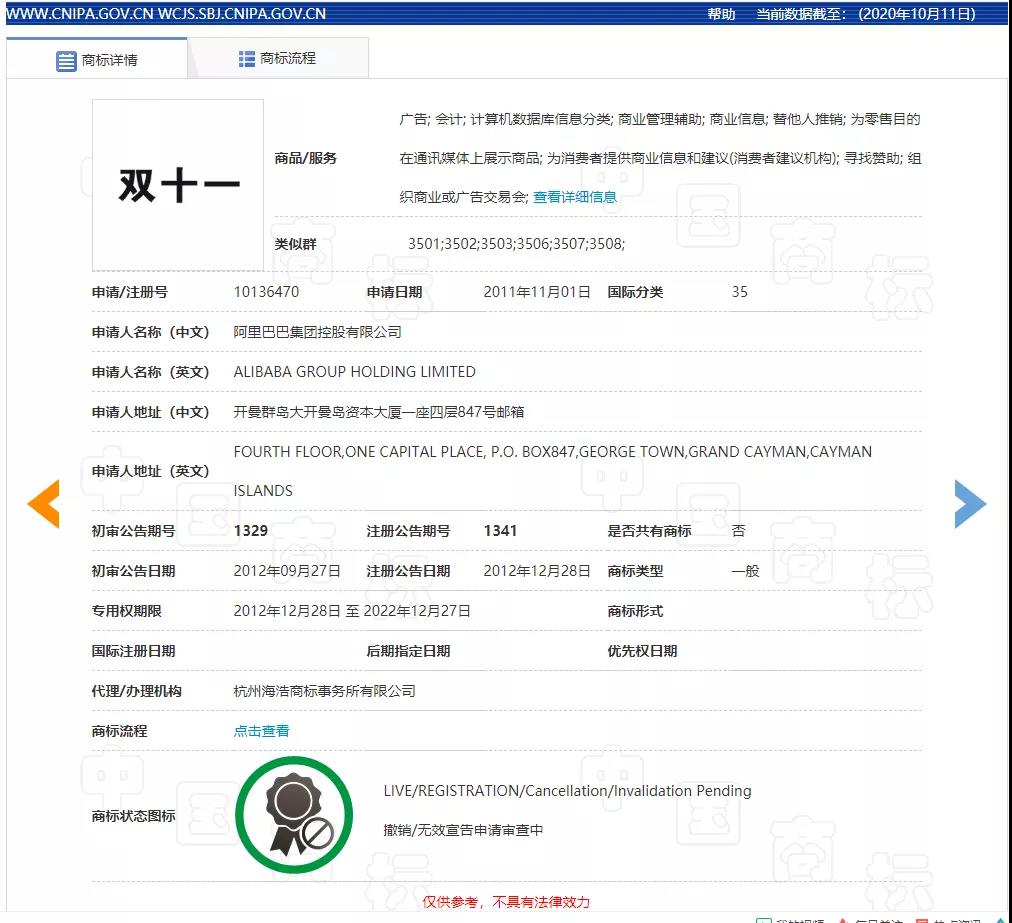The height and width of the screenshot is (923, 1012).
Task: Open 查看详细信息 for goods and services
Action: click(x=574, y=197)
